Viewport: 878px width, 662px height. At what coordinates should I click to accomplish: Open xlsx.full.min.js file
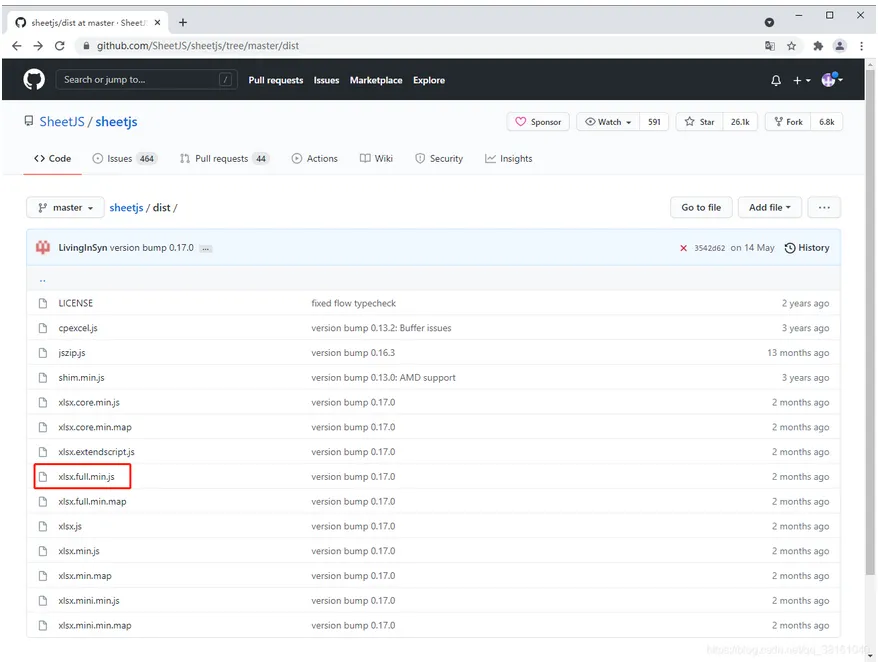[x=86, y=477]
